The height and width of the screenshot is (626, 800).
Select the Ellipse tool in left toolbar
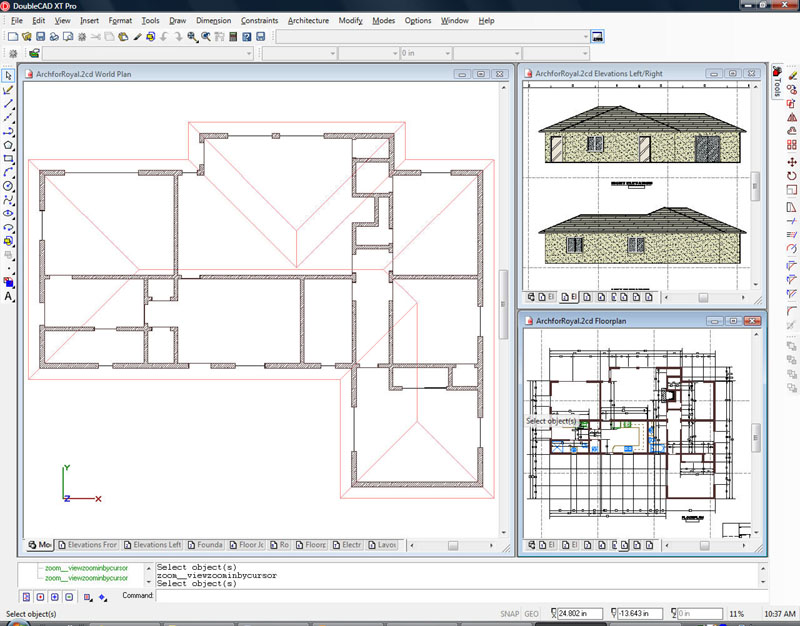[x=8, y=214]
